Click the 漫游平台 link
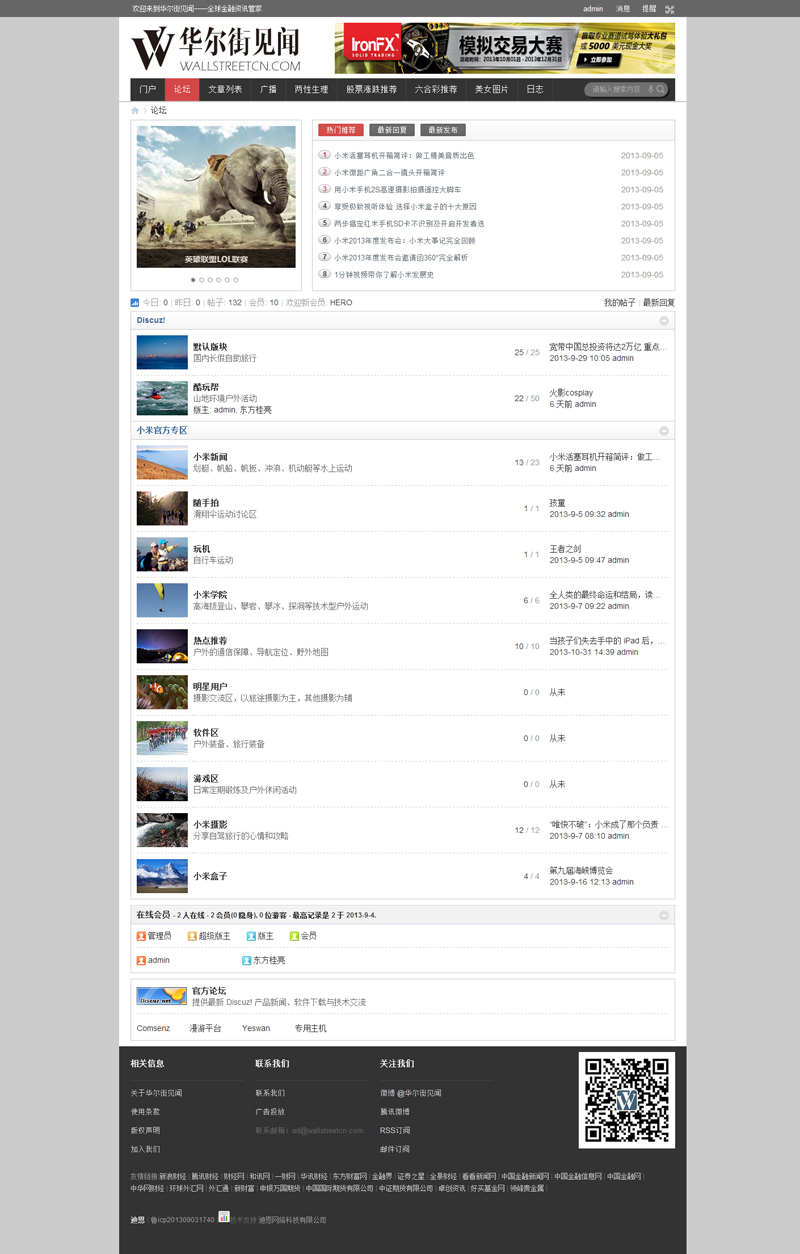The height and width of the screenshot is (1254, 800). pos(206,1028)
